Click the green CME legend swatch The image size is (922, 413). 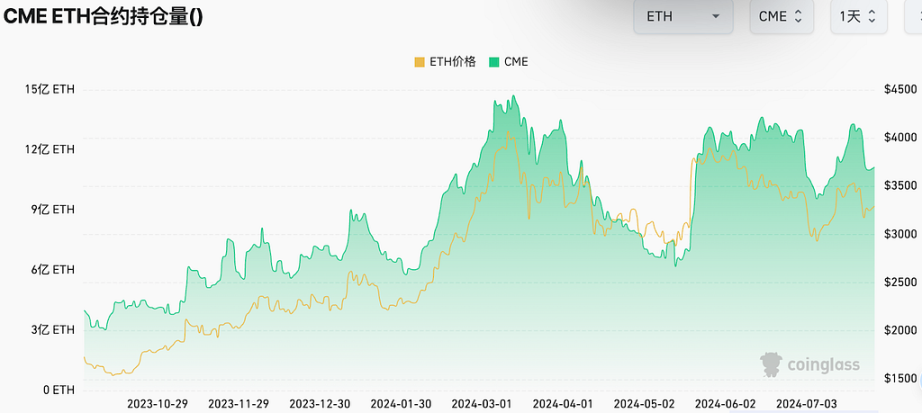[x=494, y=62]
